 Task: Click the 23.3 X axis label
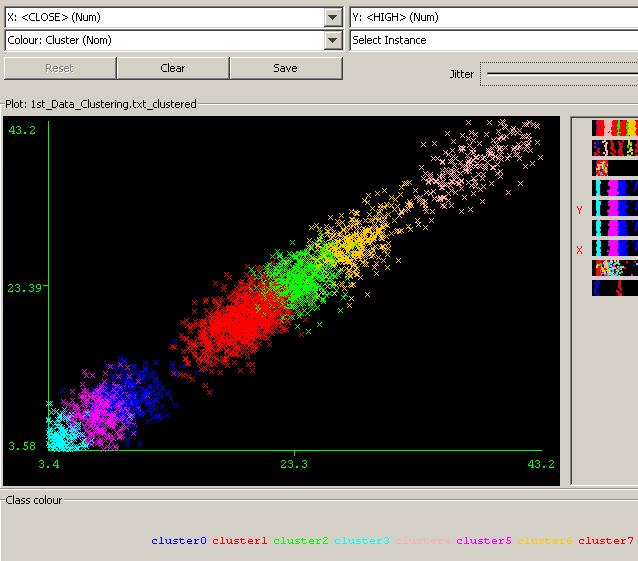(294, 464)
